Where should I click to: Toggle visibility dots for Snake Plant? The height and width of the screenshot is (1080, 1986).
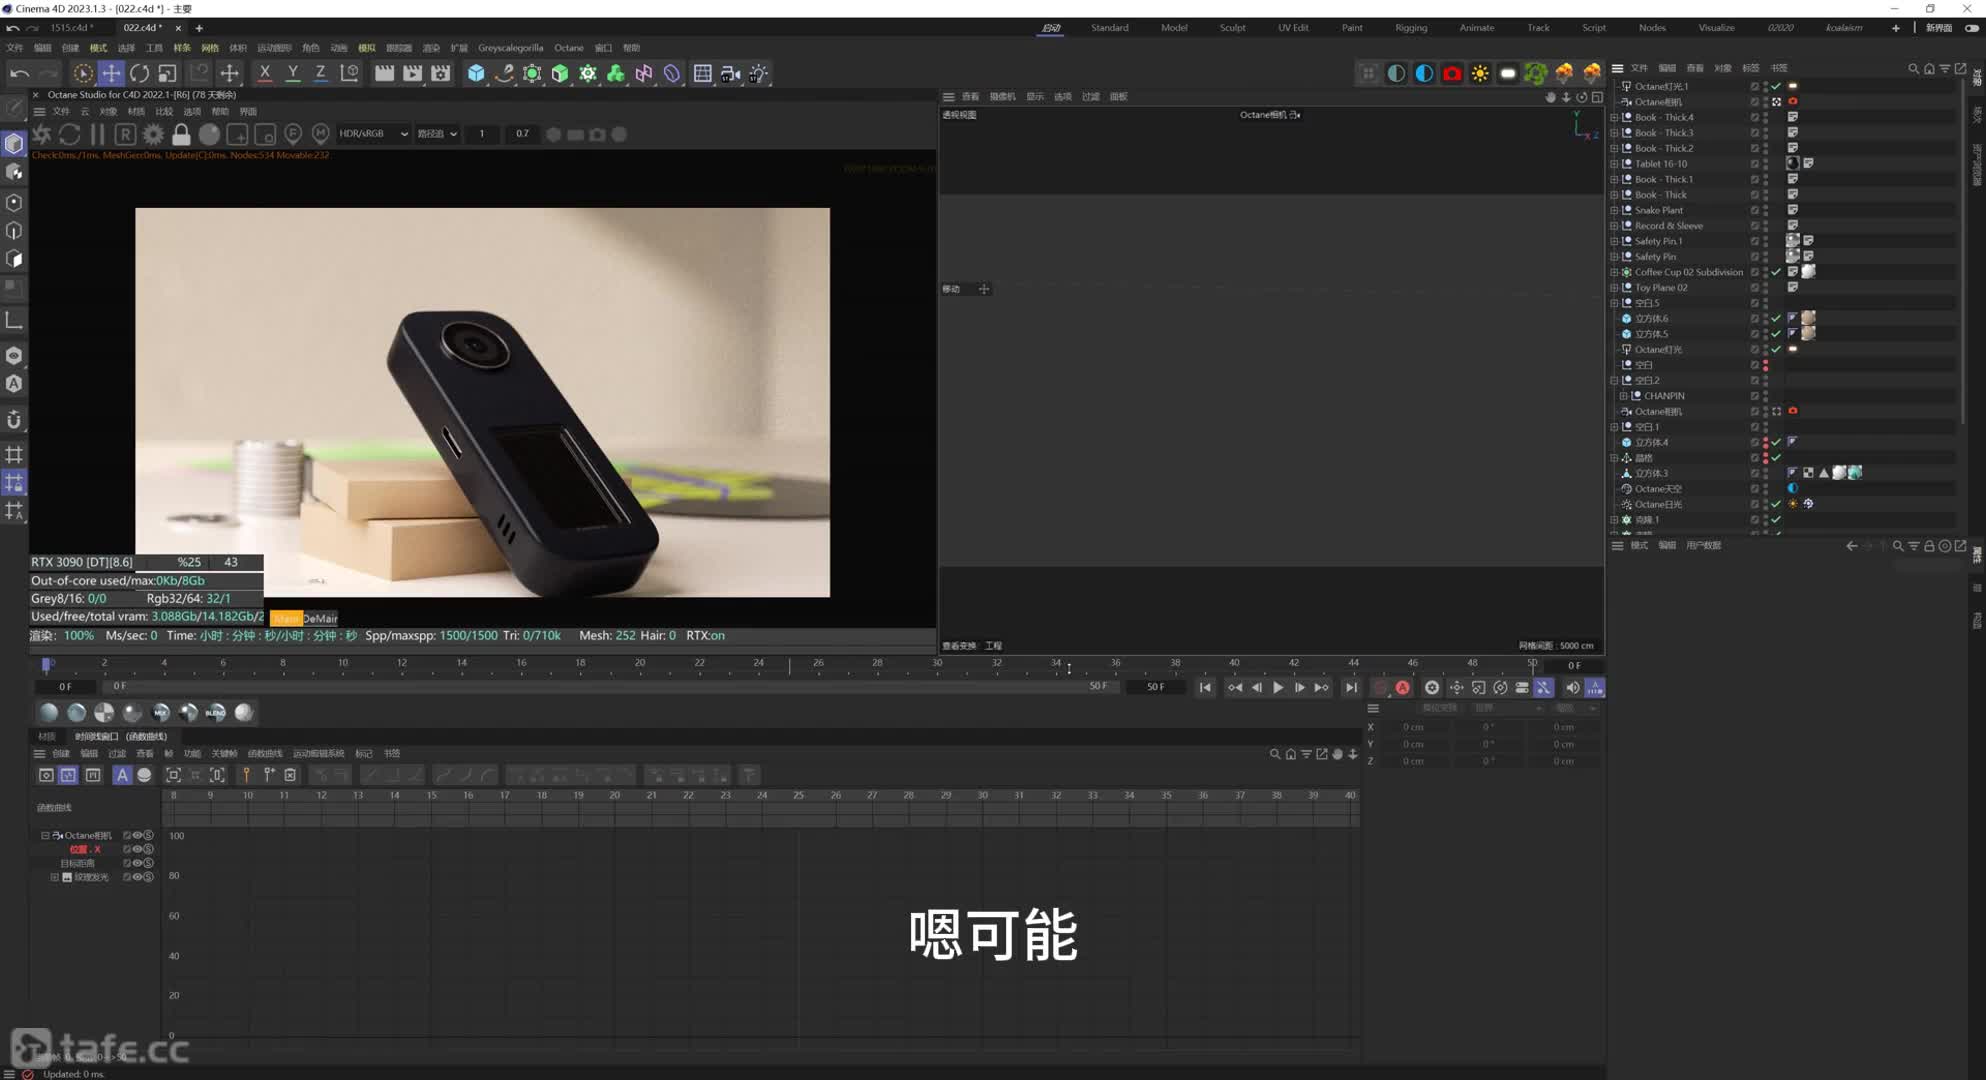[1766, 210]
